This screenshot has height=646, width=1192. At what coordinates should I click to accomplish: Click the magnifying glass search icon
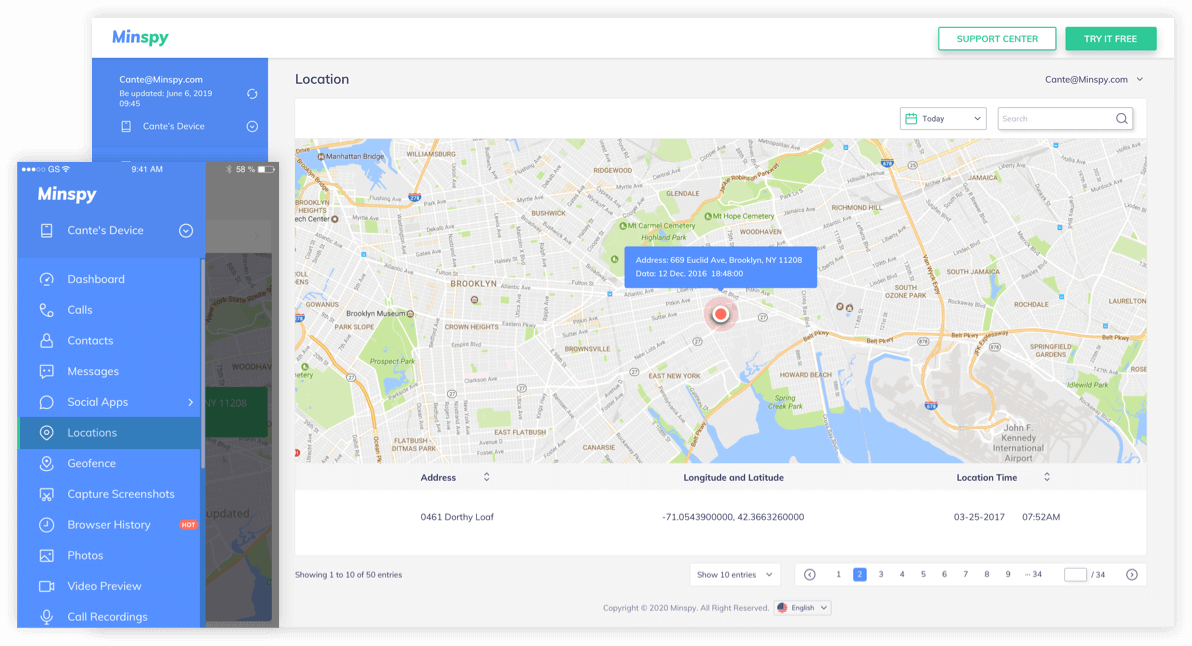(x=1121, y=118)
